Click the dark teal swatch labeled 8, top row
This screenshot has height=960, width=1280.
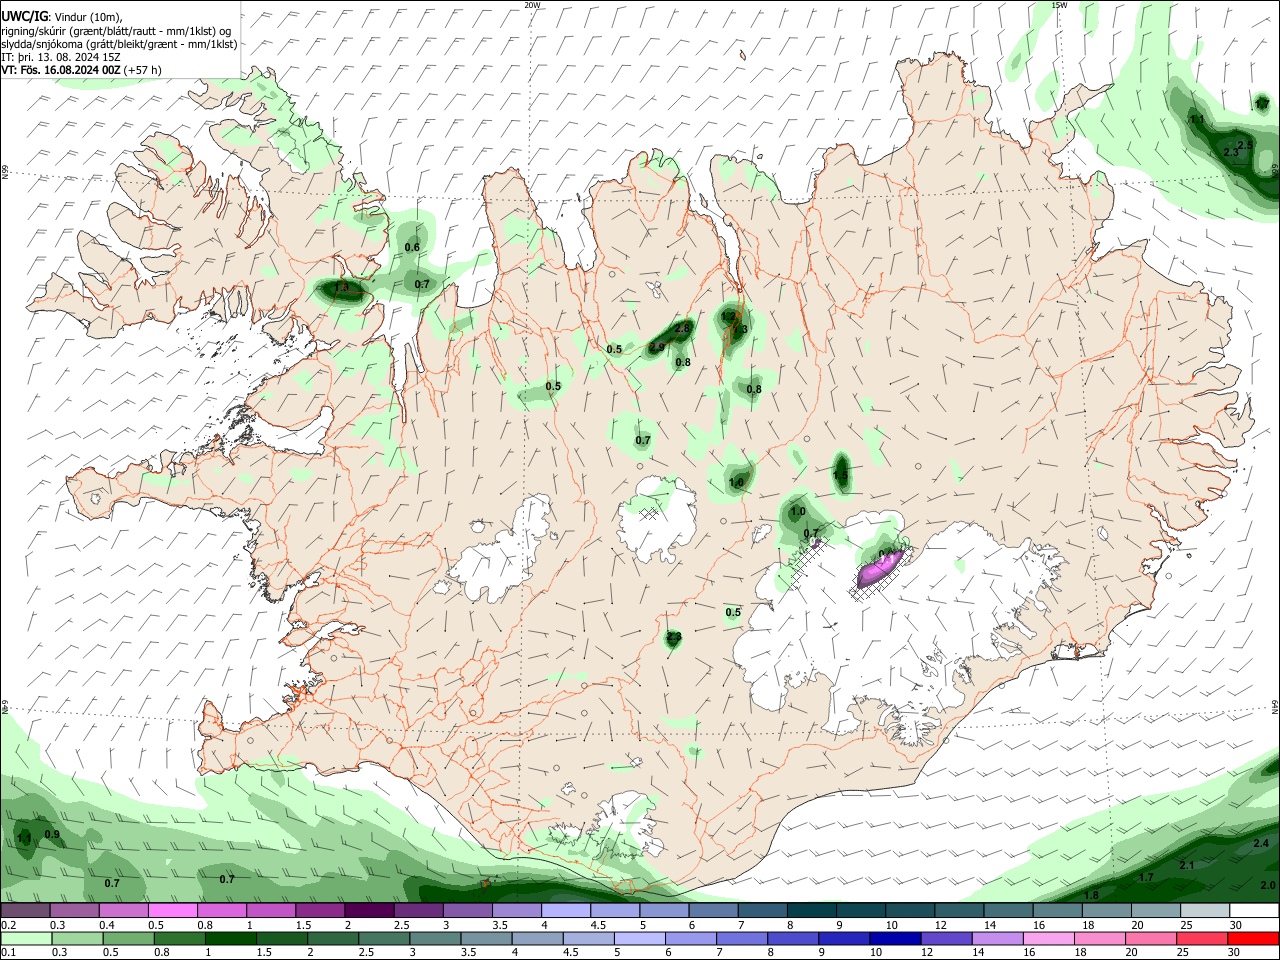(x=812, y=911)
